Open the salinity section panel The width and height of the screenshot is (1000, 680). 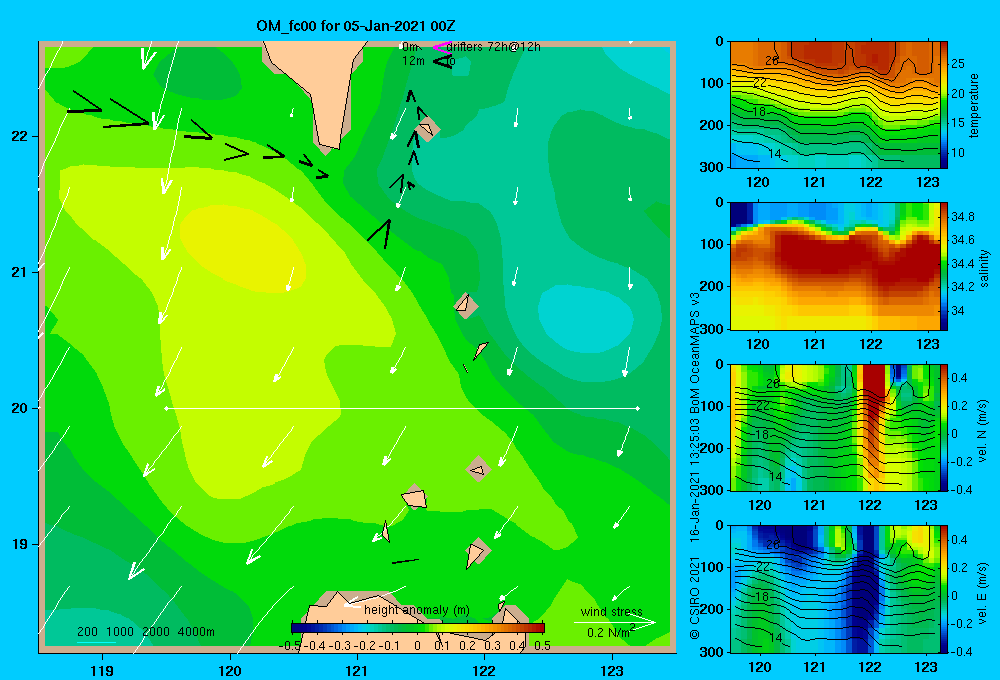point(835,266)
